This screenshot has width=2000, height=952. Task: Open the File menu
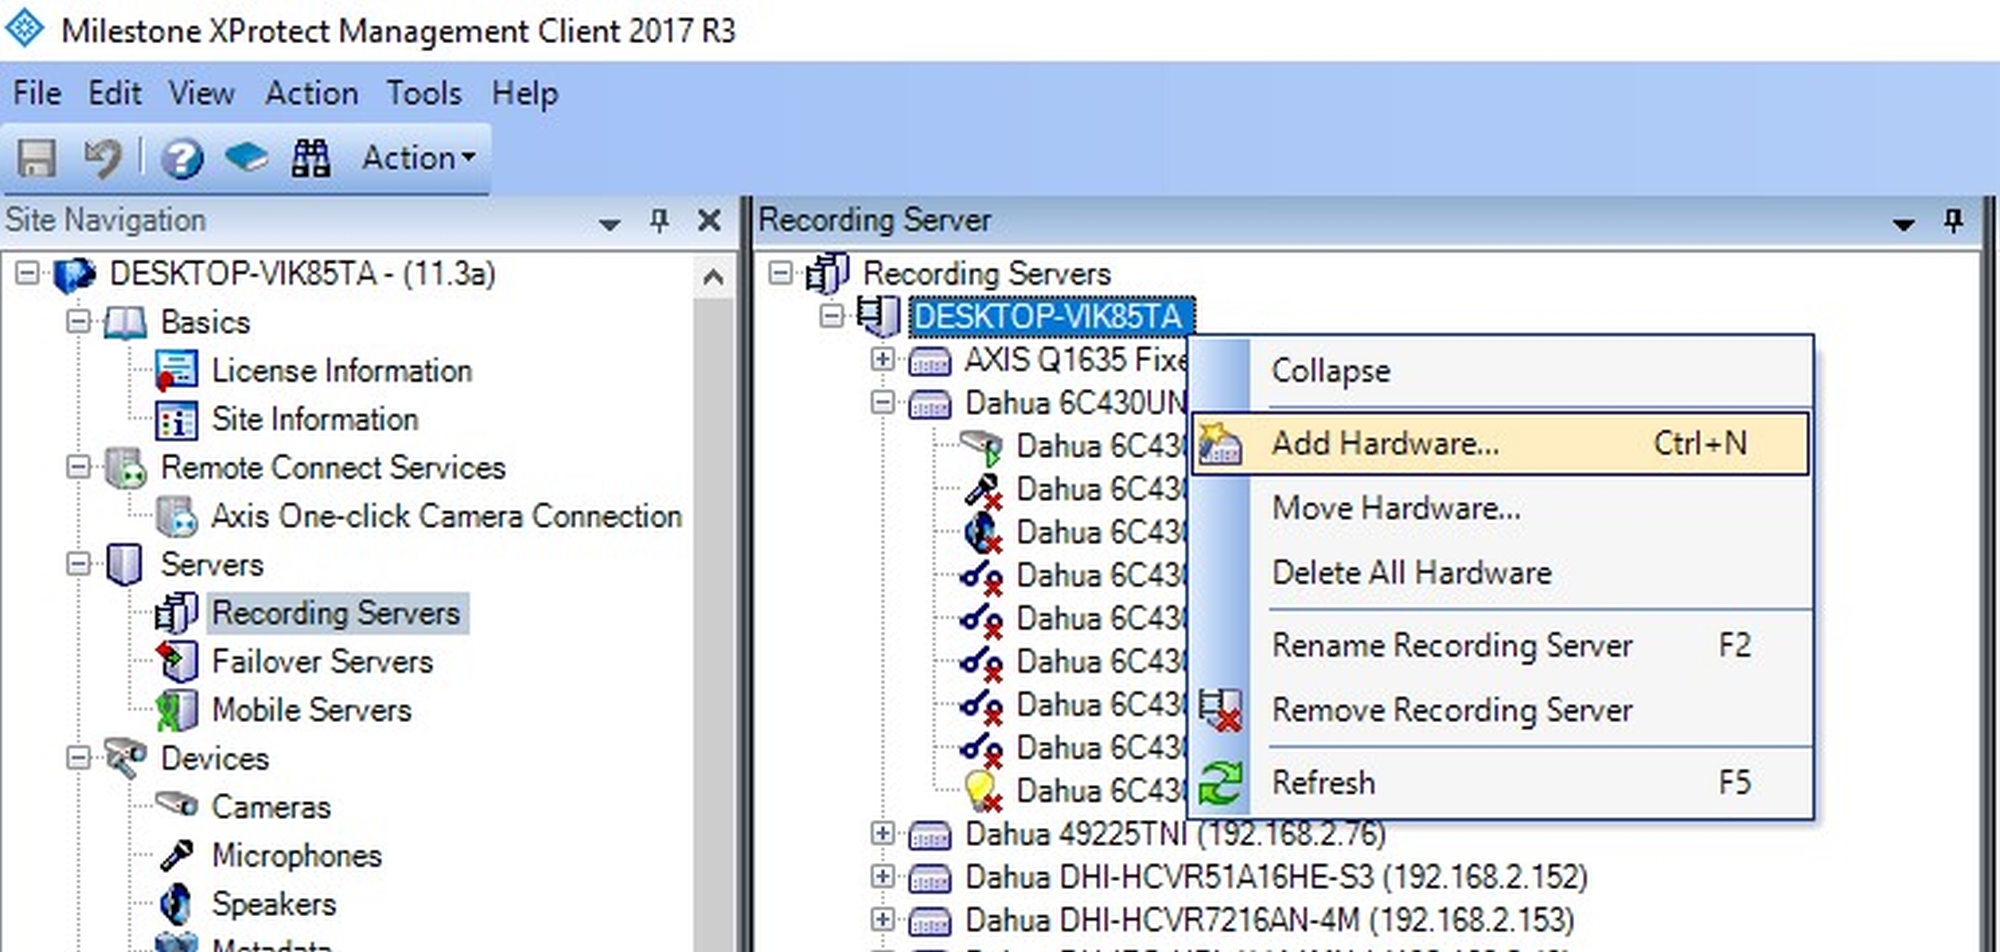point(37,93)
